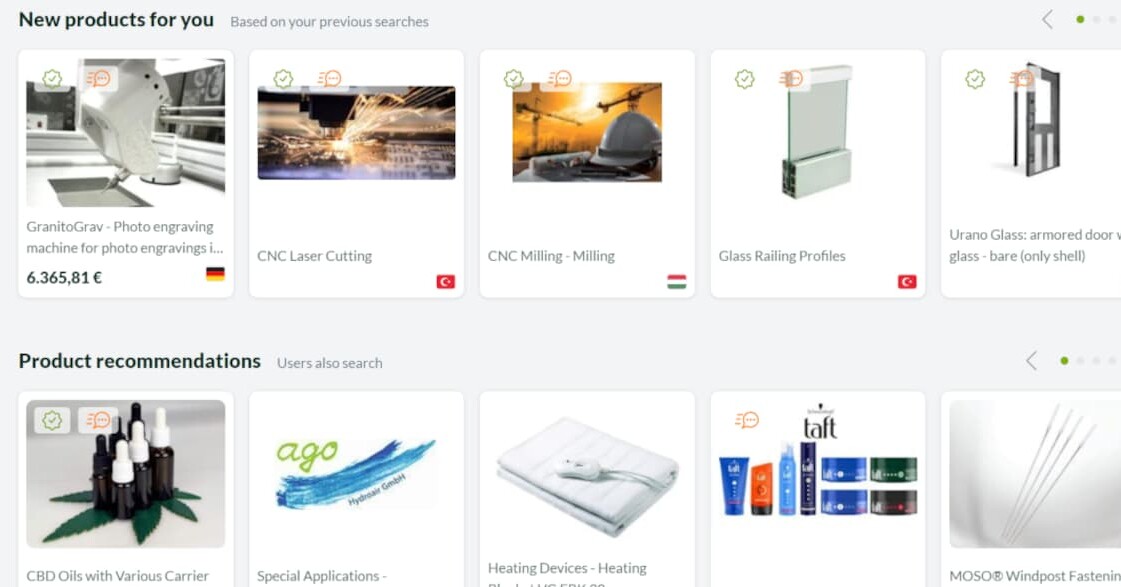Click the verified badge on CNC Laser Cutting
Viewport: 1121px width, 587px height.
283,79
